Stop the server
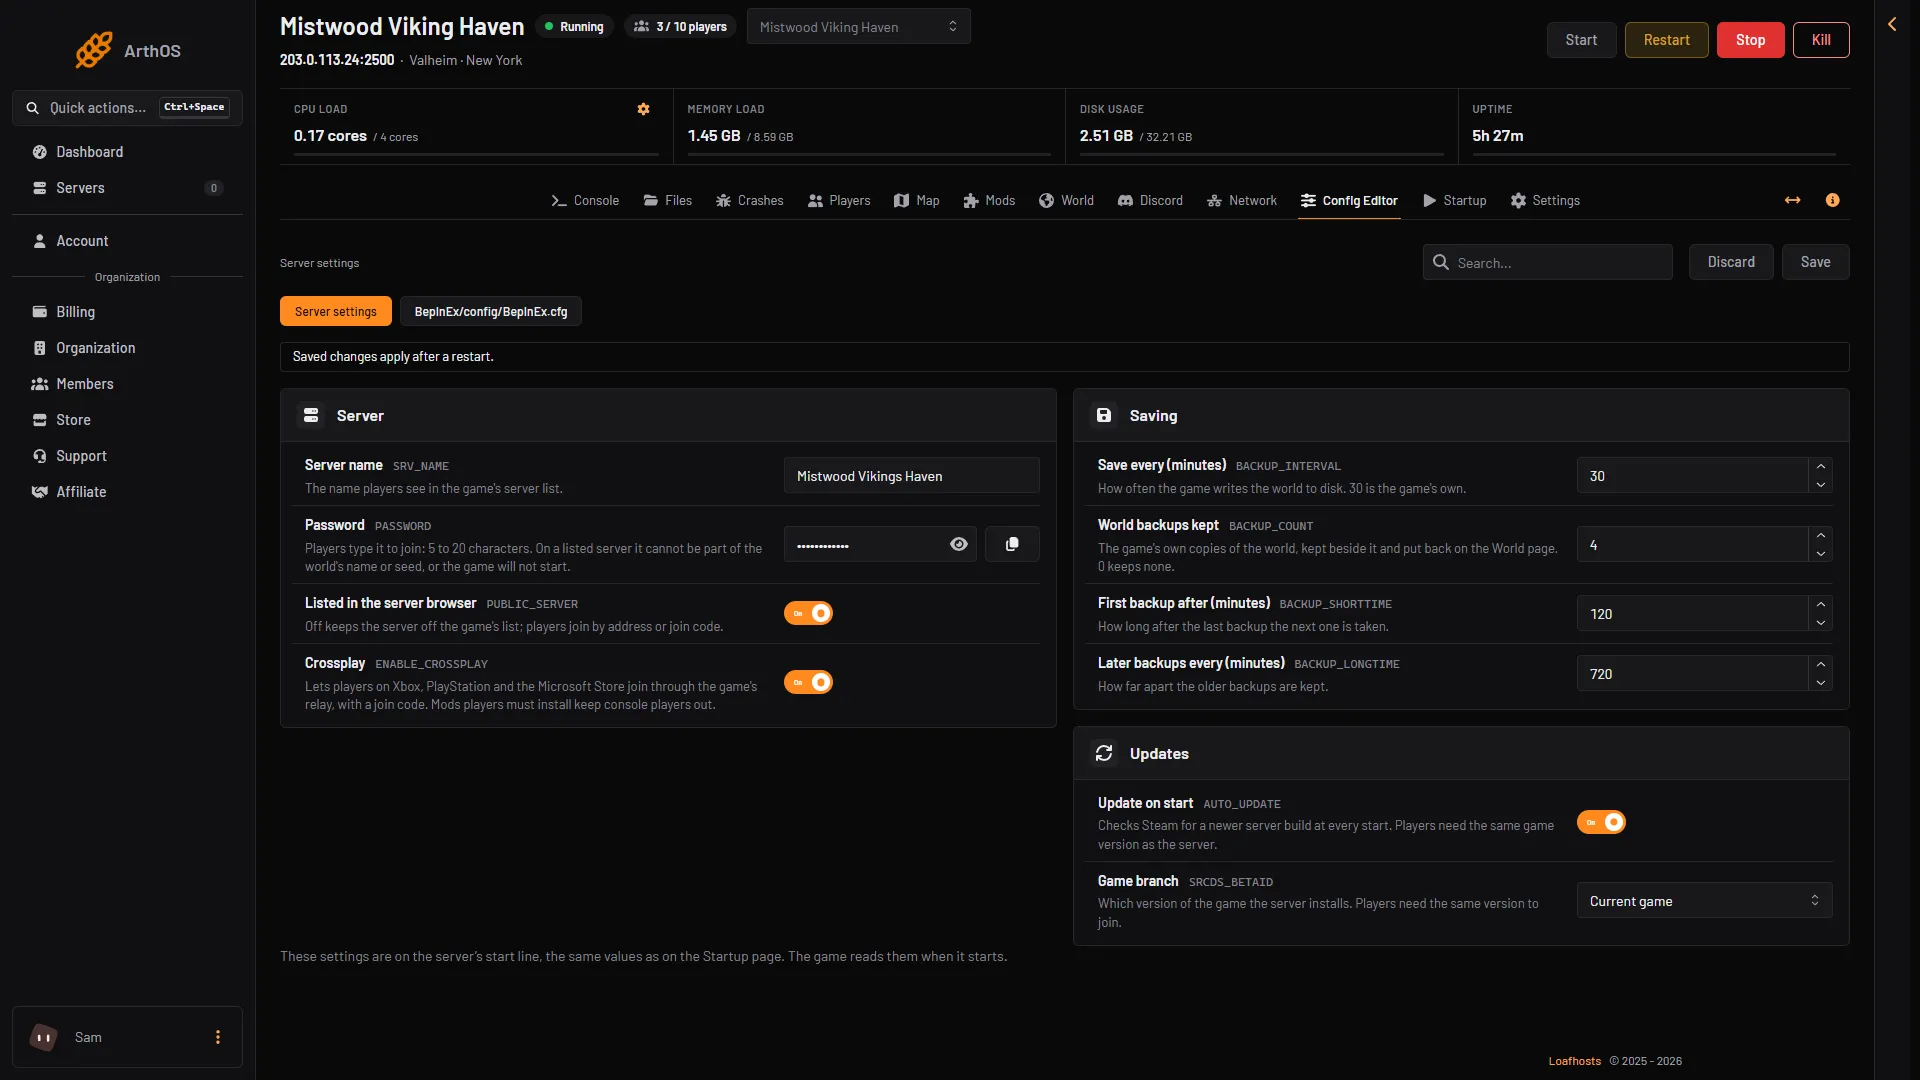This screenshot has width=1920, height=1080. click(x=1750, y=40)
